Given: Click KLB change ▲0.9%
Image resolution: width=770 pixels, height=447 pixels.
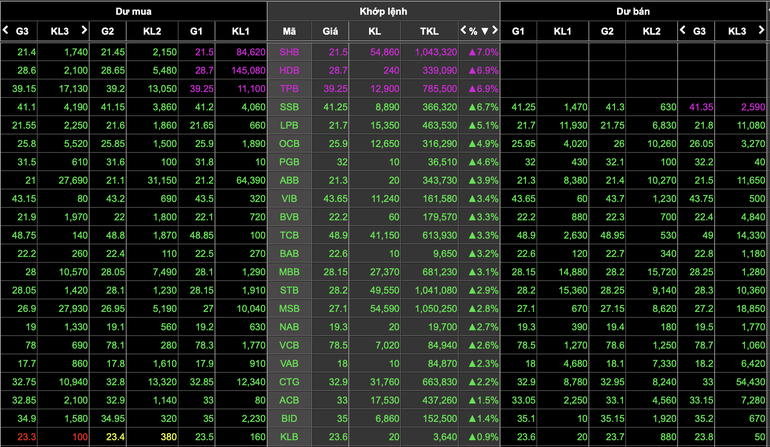Looking at the screenshot, I should [x=483, y=437].
